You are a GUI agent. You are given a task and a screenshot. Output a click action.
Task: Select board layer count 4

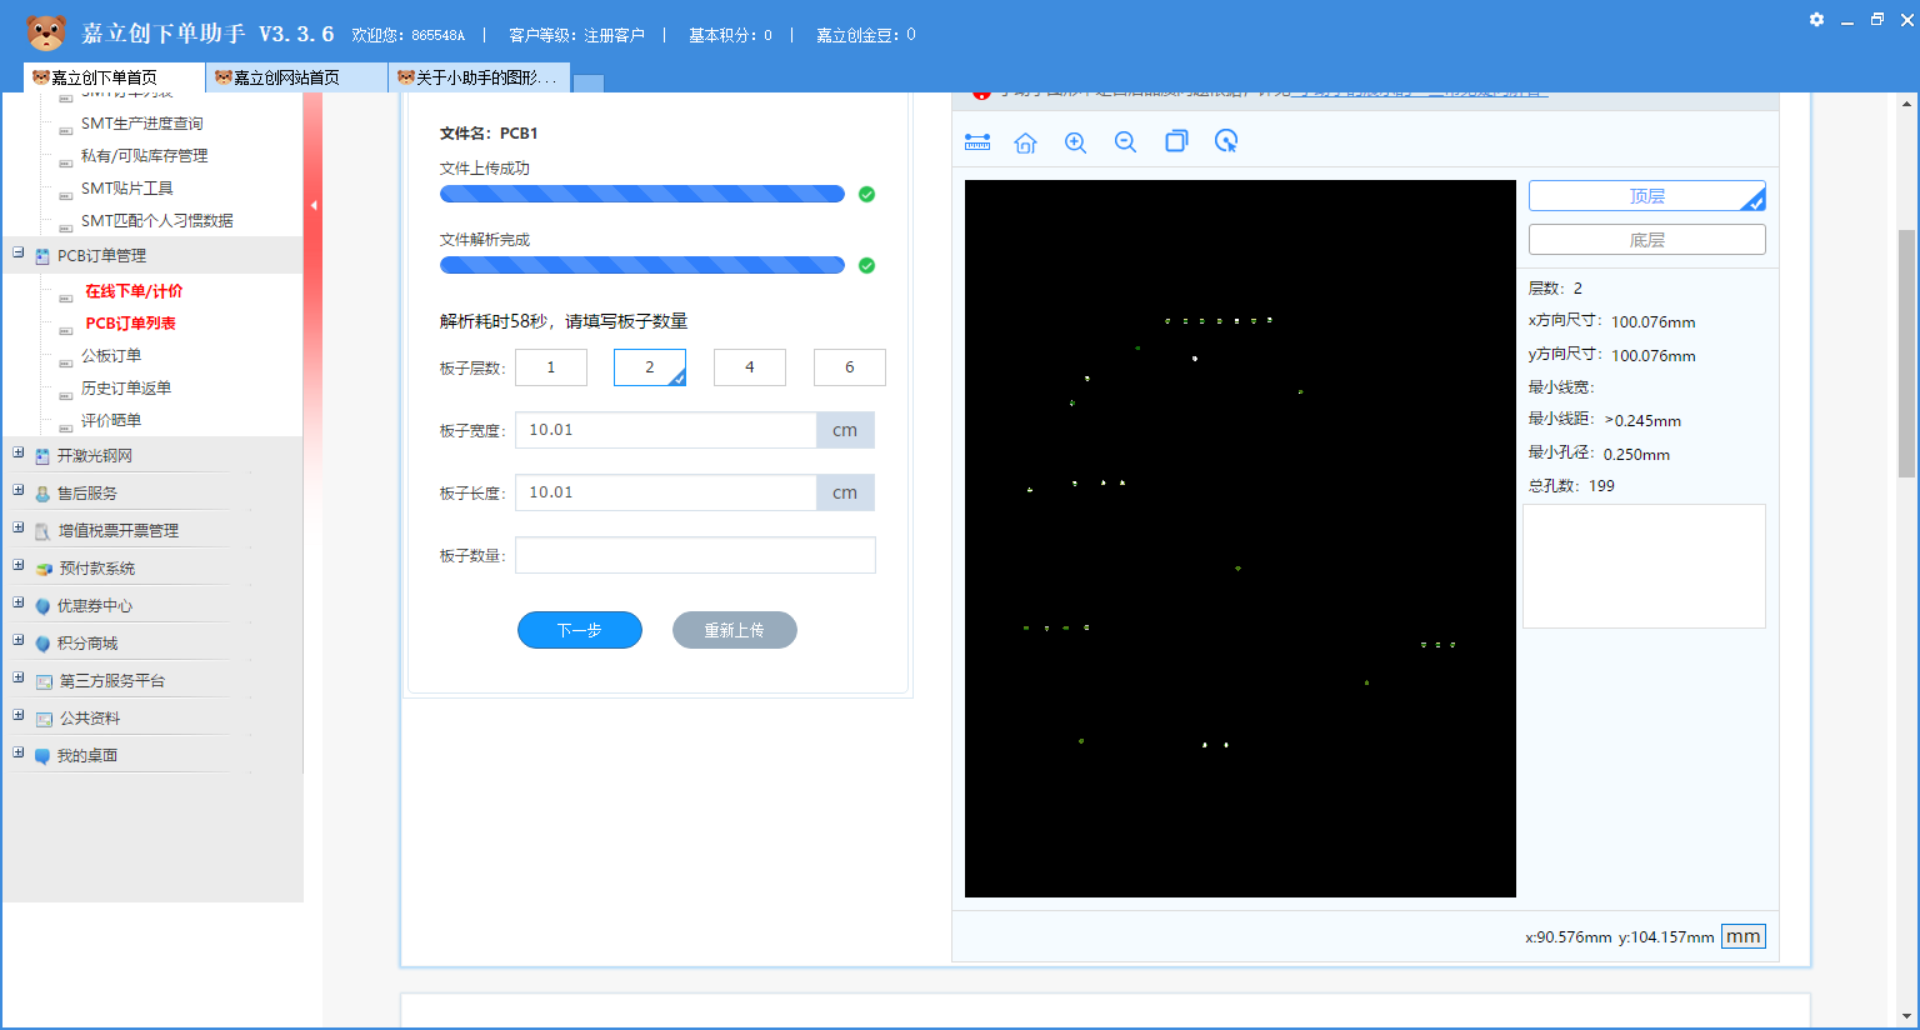click(x=750, y=367)
